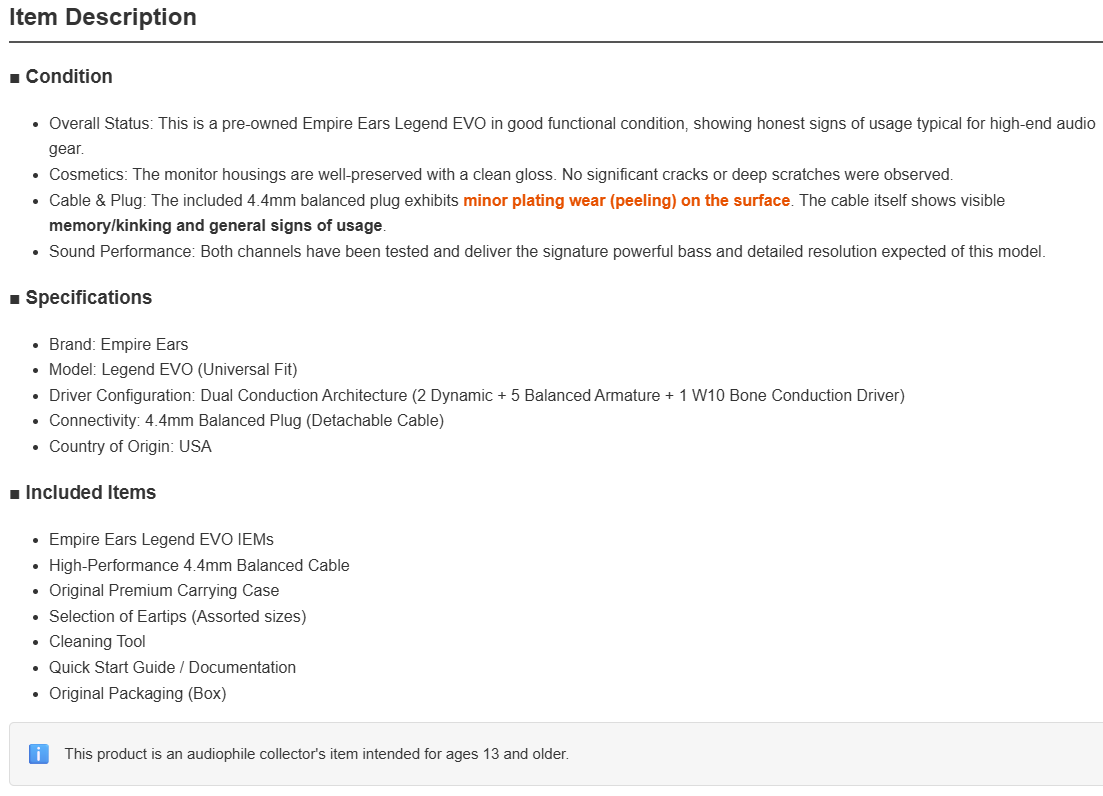The height and width of the screenshot is (796, 1103).
Task: Click Original Premium Carrying Case item
Action: [x=164, y=591]
